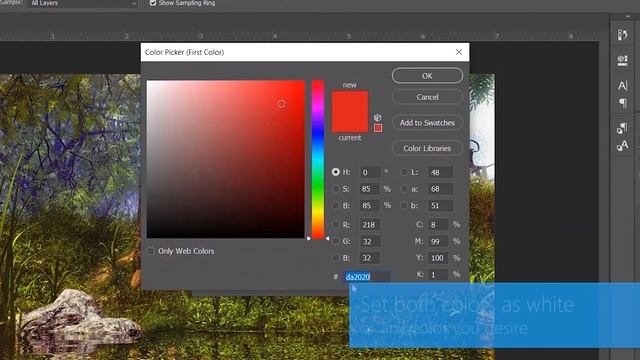Click the H value field

370,172
